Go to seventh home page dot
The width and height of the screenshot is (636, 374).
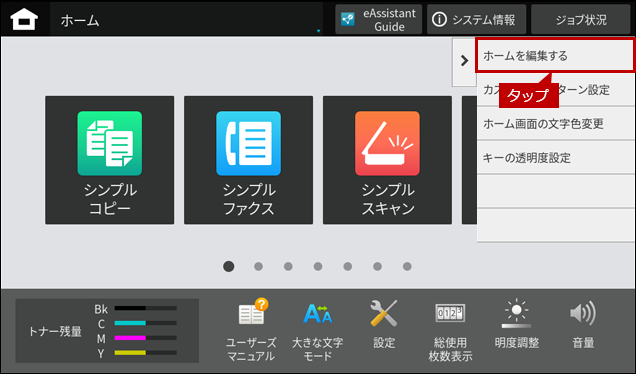407,267
